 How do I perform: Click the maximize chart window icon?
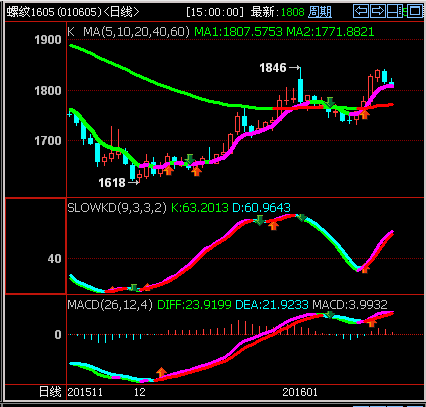coord(415,11)
